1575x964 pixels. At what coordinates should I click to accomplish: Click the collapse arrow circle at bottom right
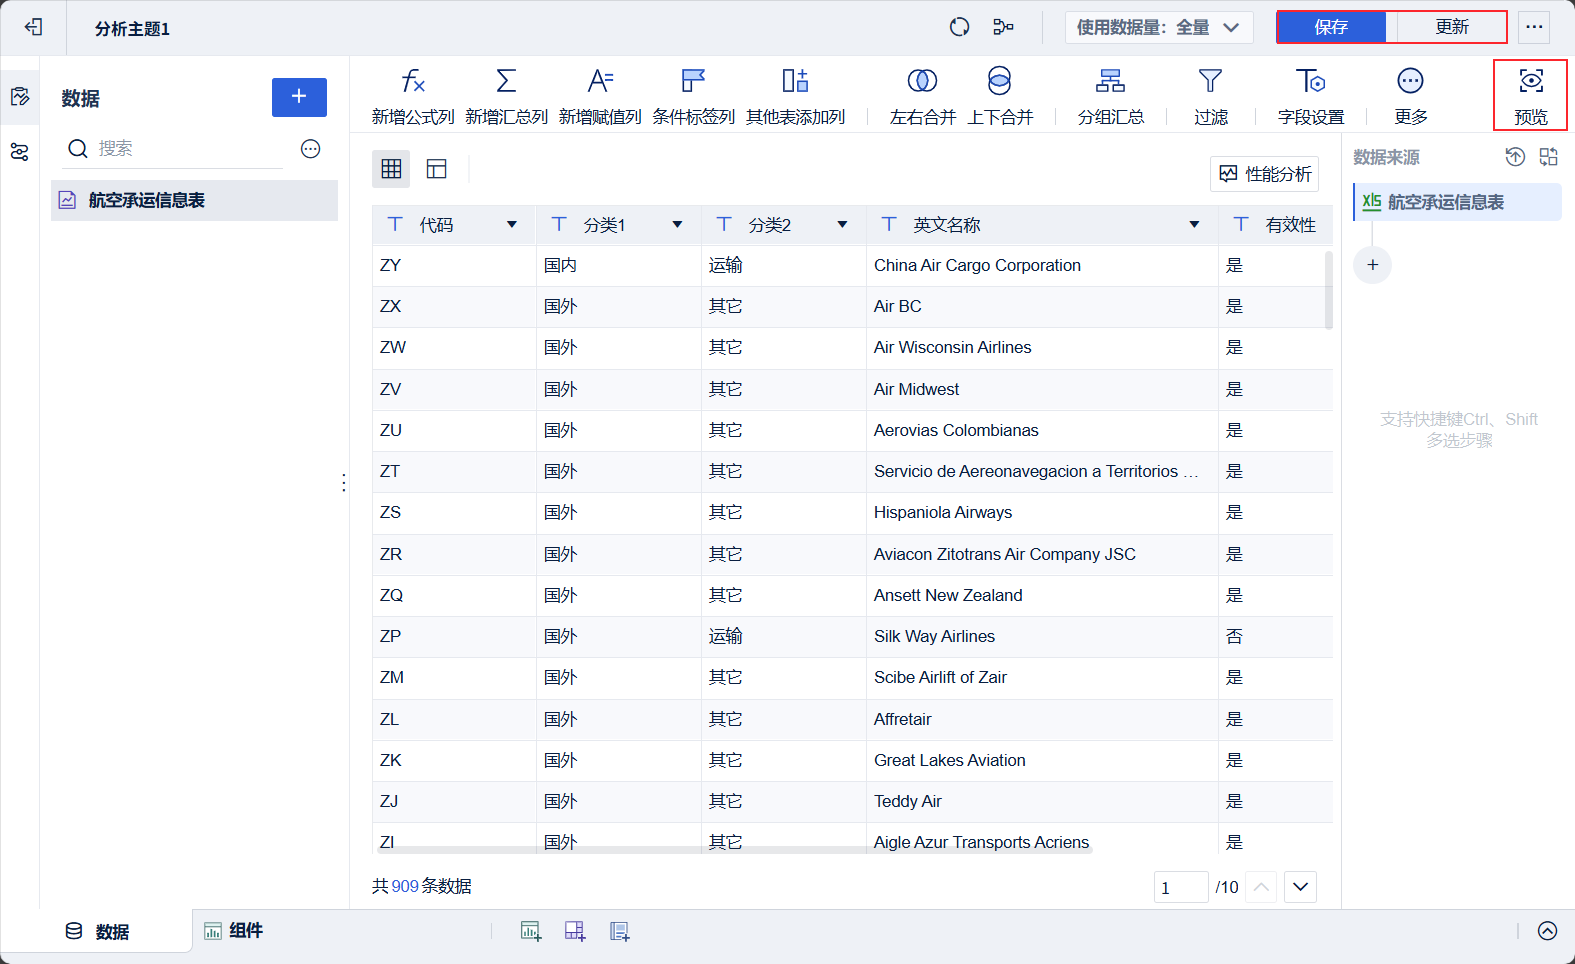1547,931
